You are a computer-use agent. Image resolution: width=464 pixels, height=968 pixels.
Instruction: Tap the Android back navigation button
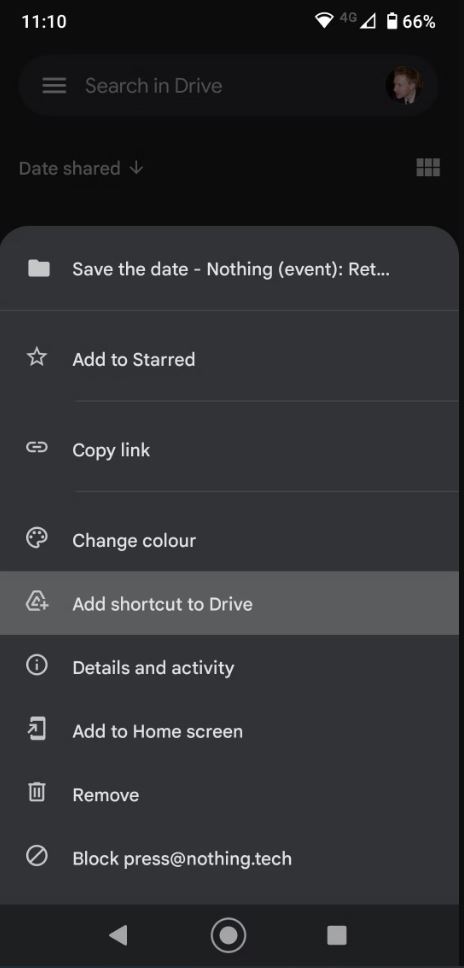(118, 935)
